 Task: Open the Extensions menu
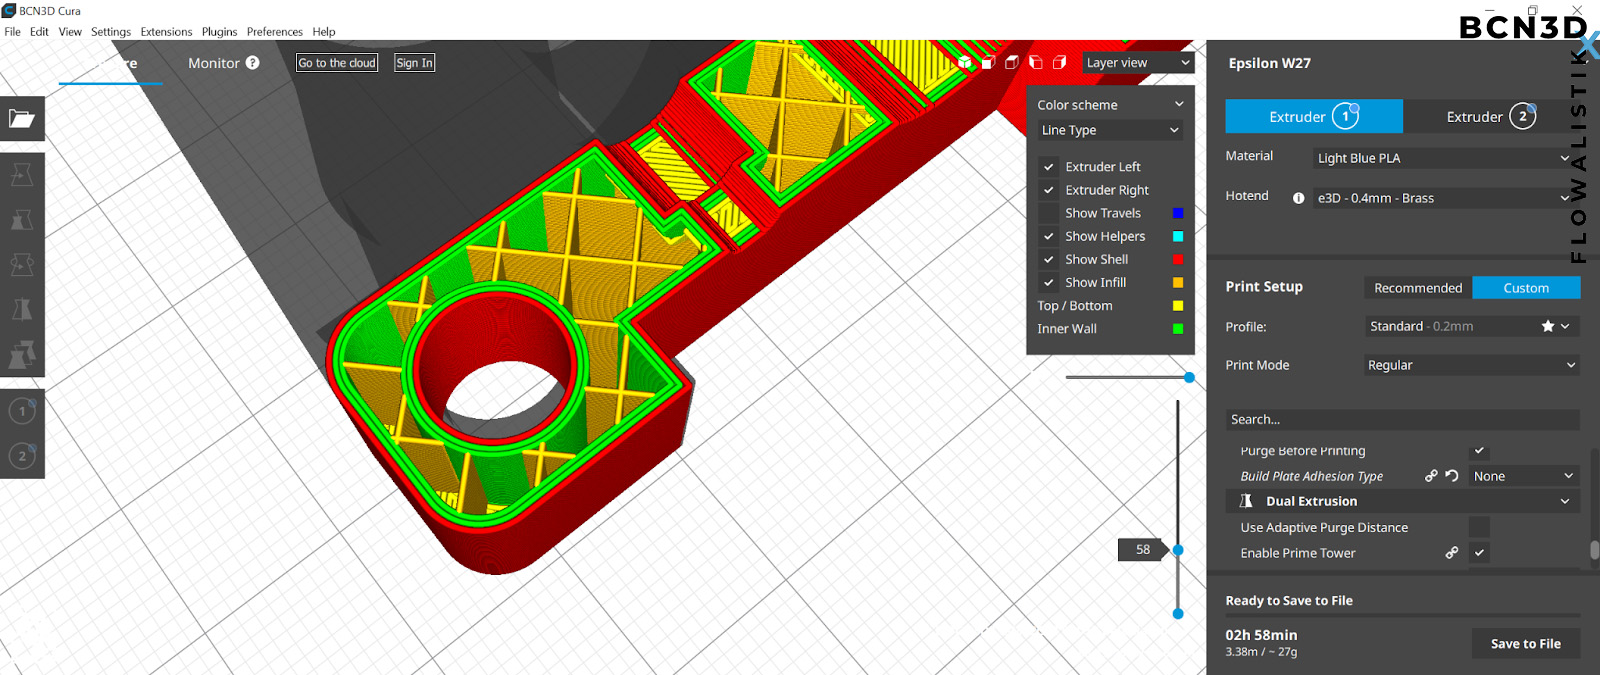point(166,32)
